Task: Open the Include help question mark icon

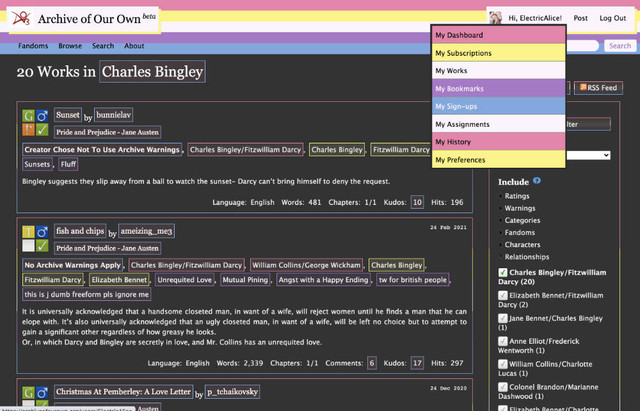Action: coord(537,181)
